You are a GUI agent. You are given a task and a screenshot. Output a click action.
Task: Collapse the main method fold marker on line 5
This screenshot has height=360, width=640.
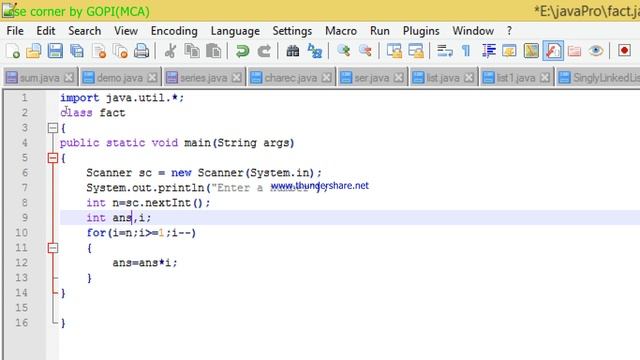click(53, 158)
